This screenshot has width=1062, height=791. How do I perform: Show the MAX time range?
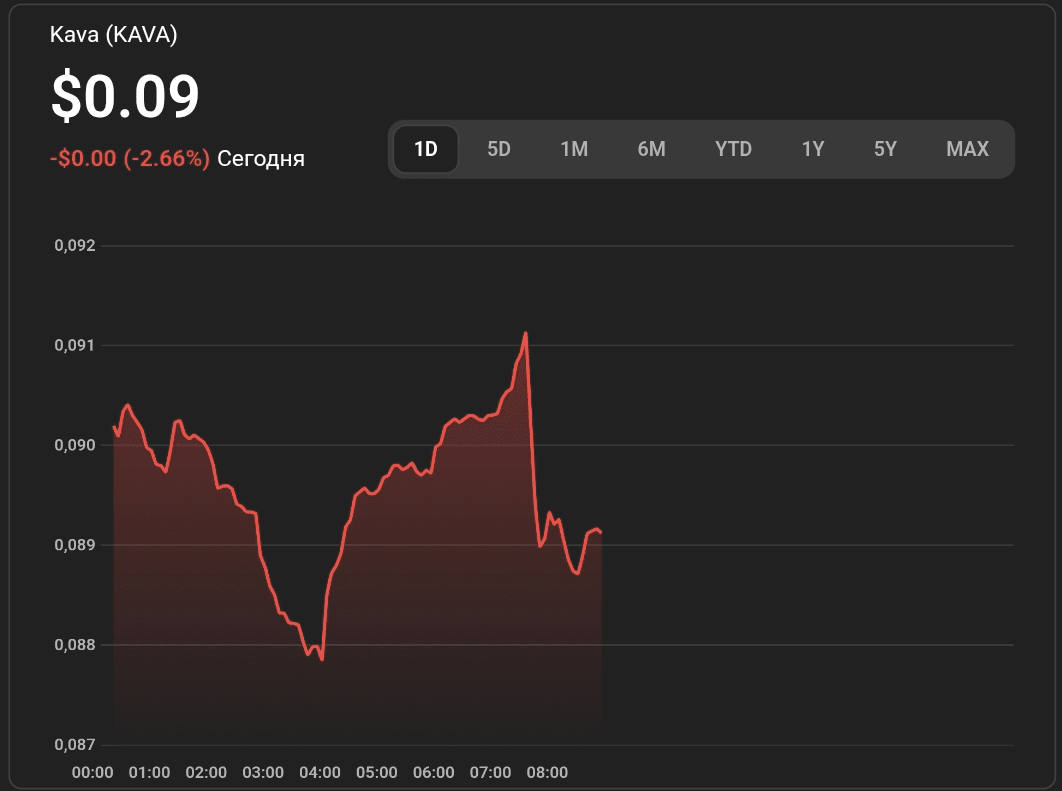pyautogui.click(x=967, y=149)
